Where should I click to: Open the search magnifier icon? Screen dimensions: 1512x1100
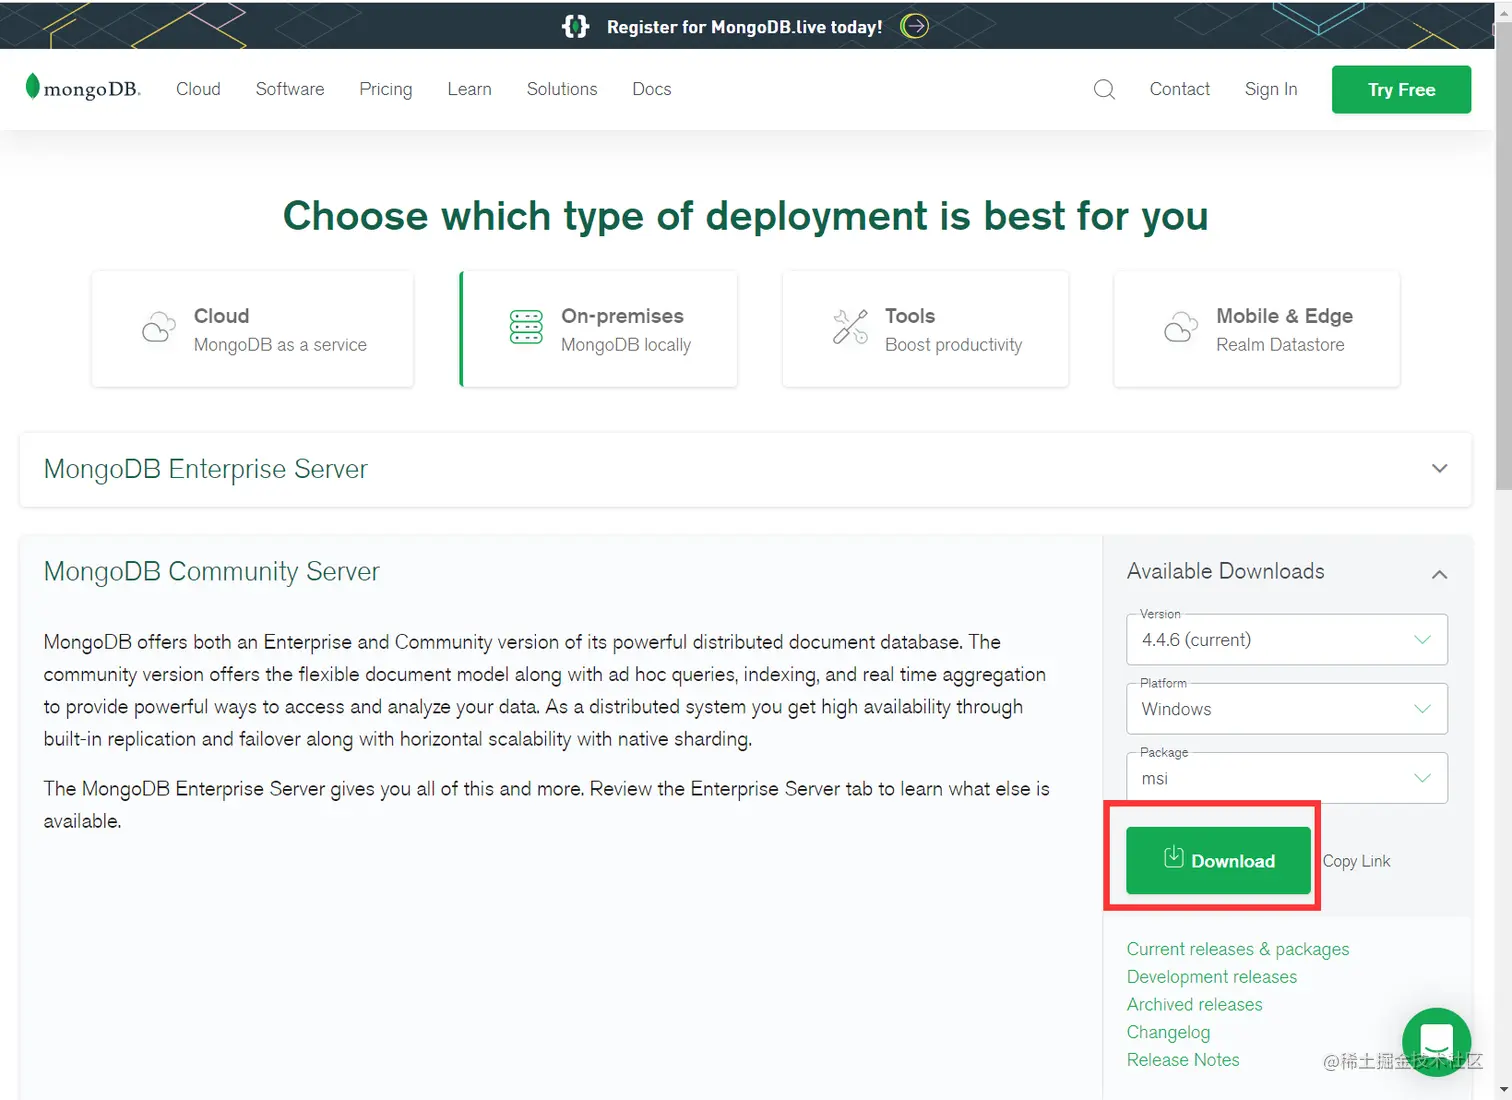coord(1104,90)
